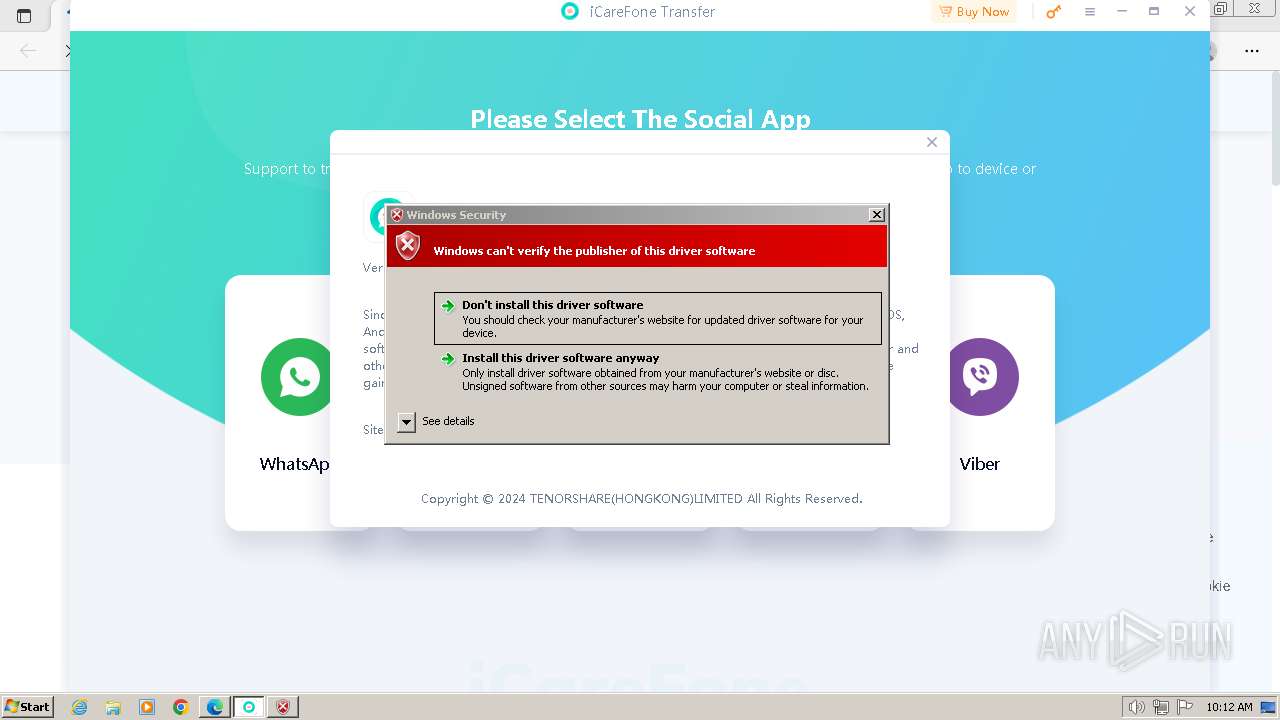Switch to iCareFone taskbar button
The width and height of the screenshot is (1280, 720).
click(249, 707)
